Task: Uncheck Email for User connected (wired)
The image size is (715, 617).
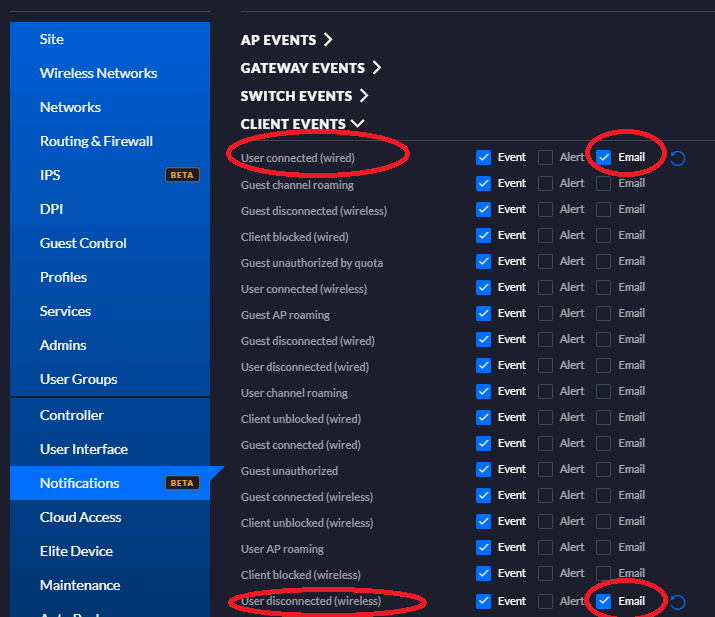Action: pyautogui.click(x=604, y=157)
